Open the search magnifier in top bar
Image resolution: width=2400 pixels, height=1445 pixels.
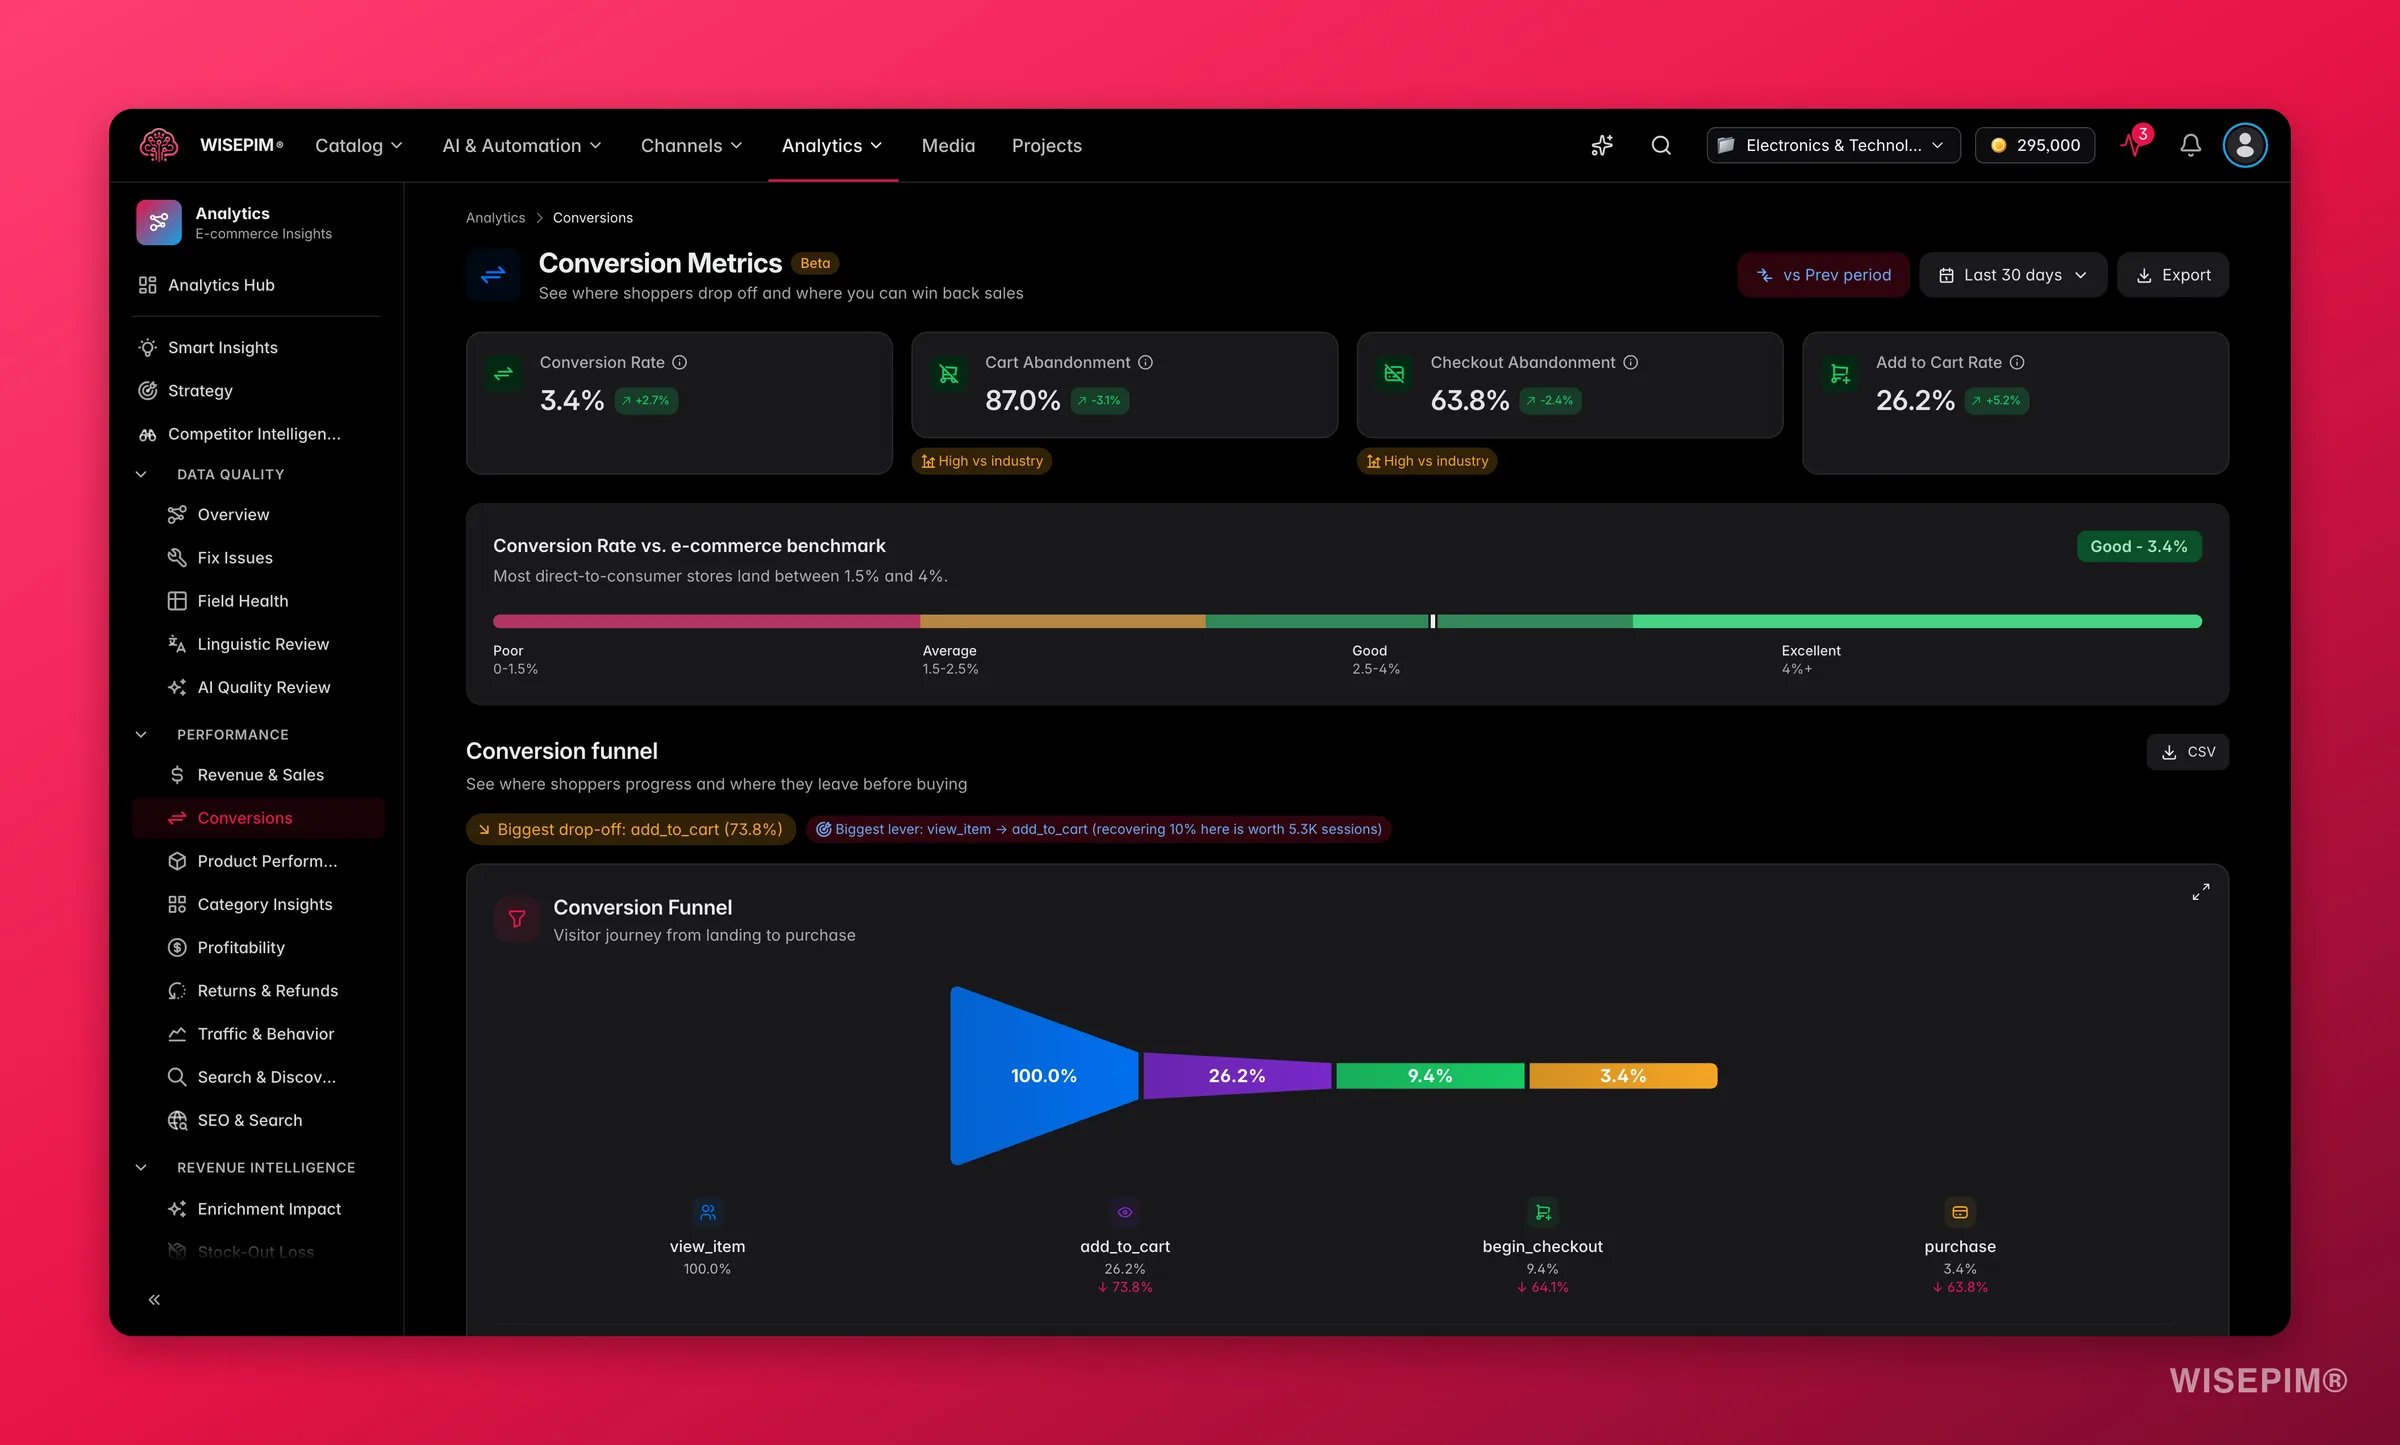point(1661,145)
